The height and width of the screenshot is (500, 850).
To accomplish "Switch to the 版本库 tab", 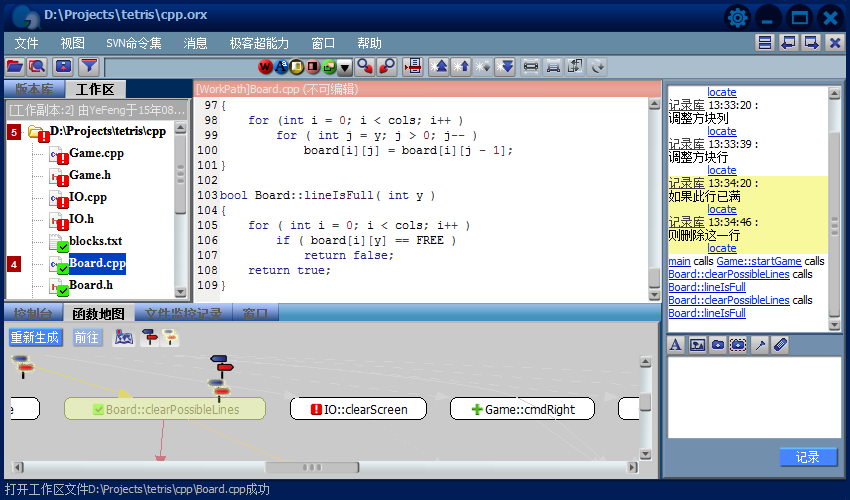I will 32,90.
